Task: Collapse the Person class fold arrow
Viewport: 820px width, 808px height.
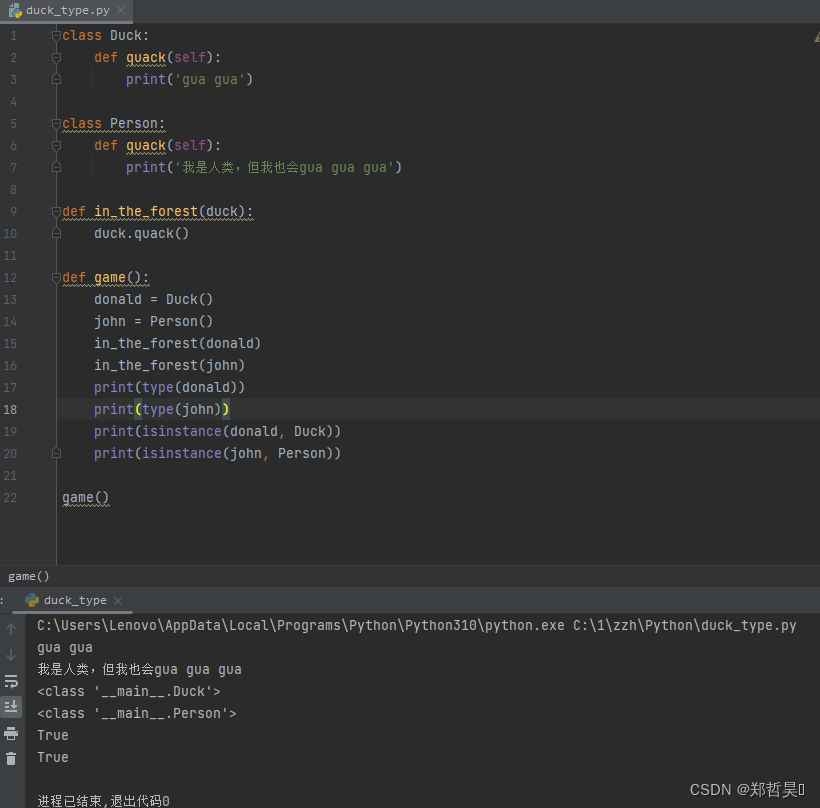Action: (56, 123)
